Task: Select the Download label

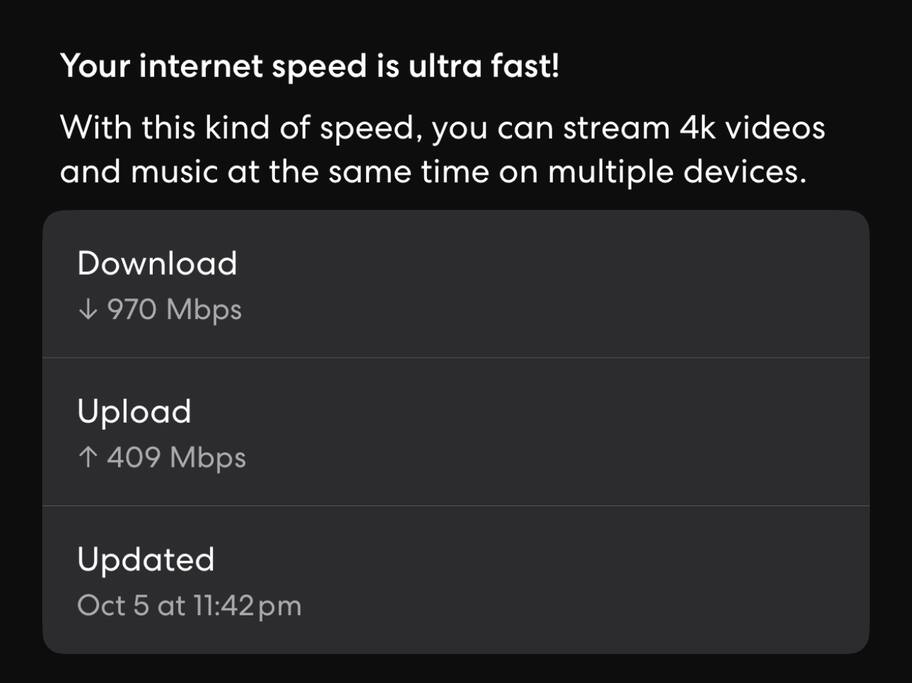Action: click(157, 263)
